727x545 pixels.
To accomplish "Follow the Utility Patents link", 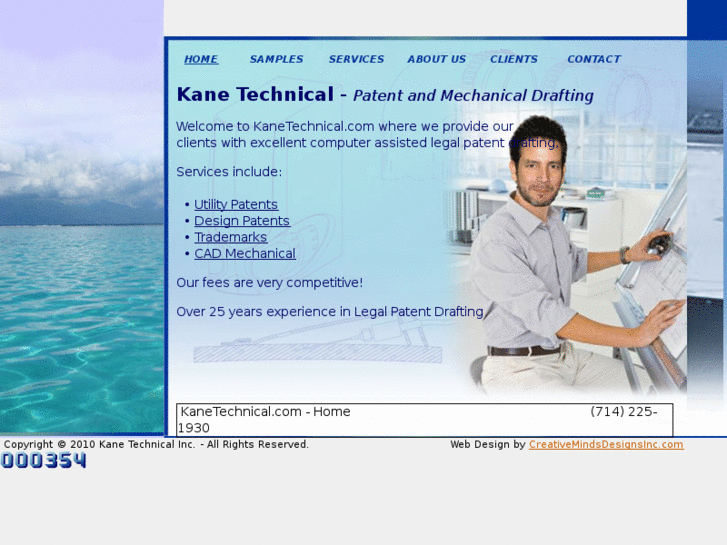I will click(x=236, y=205).
